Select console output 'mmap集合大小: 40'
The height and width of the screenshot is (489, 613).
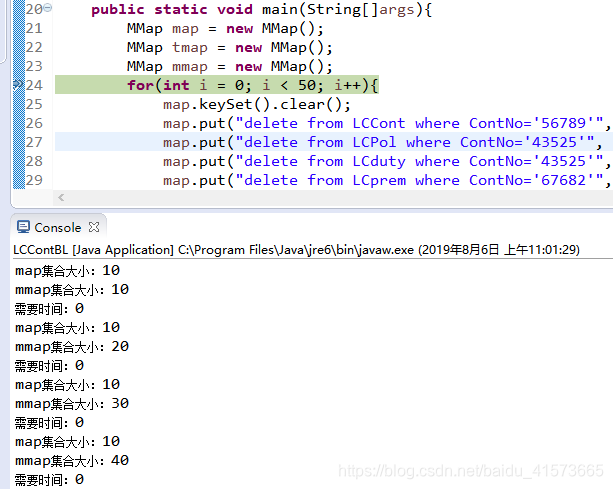72,461
